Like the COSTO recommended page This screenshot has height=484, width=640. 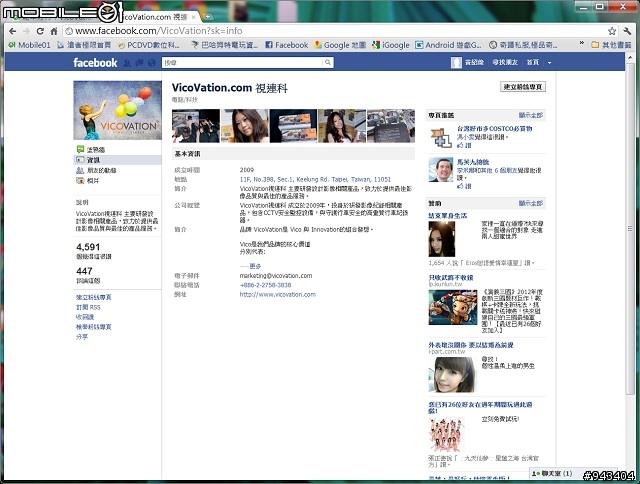pyautogui.click(x=464, y=145)
